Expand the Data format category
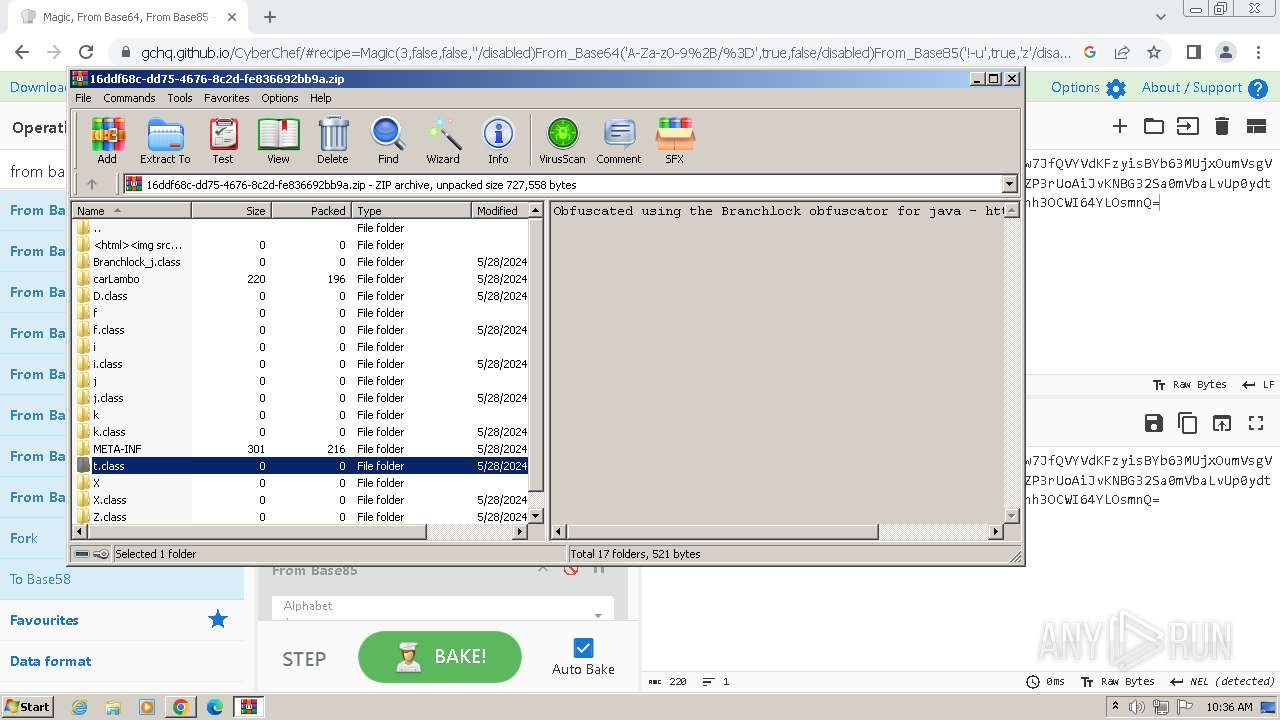1280x720 pixels. click(122, 661)
